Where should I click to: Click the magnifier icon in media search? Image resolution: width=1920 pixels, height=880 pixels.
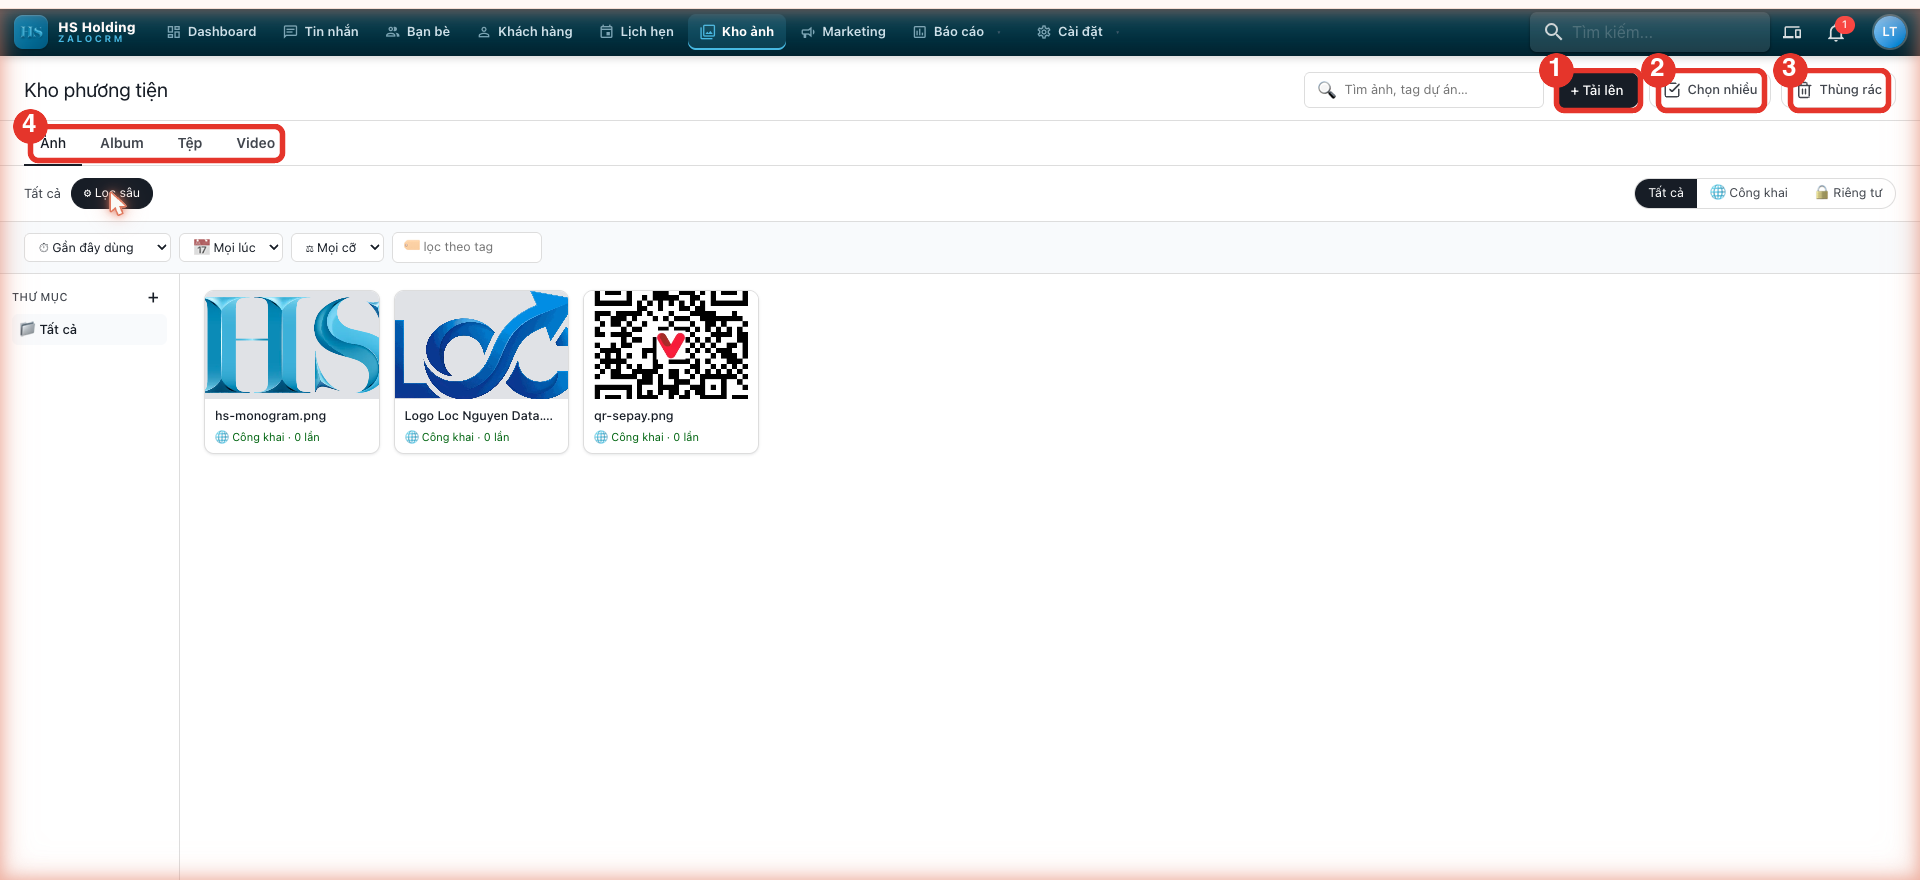pos(1327,90)
